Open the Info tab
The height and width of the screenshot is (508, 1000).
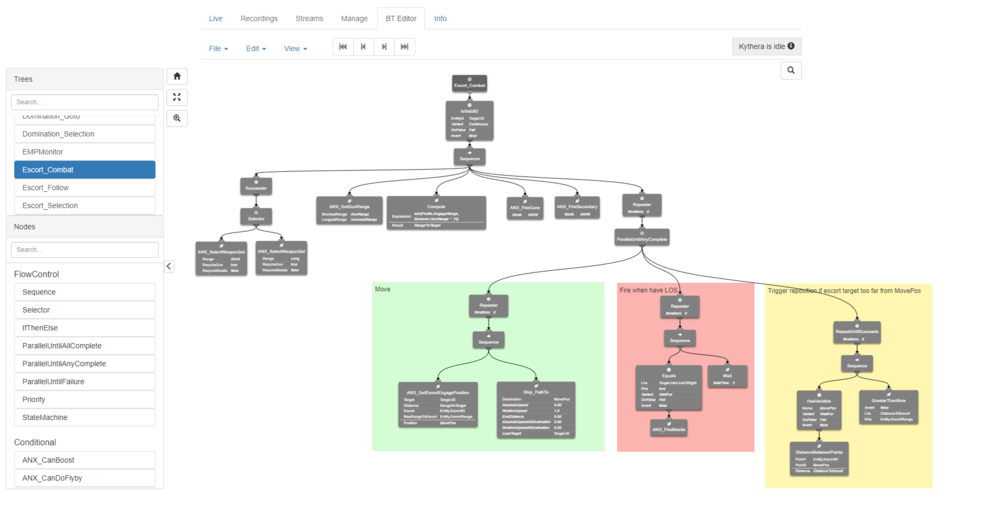pos(440,18)
